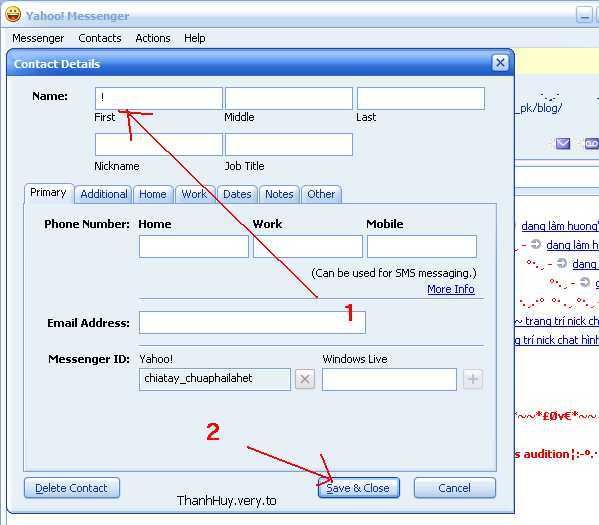Open the Actions menu
The image size is (599, 525).
tap(153, 38)
